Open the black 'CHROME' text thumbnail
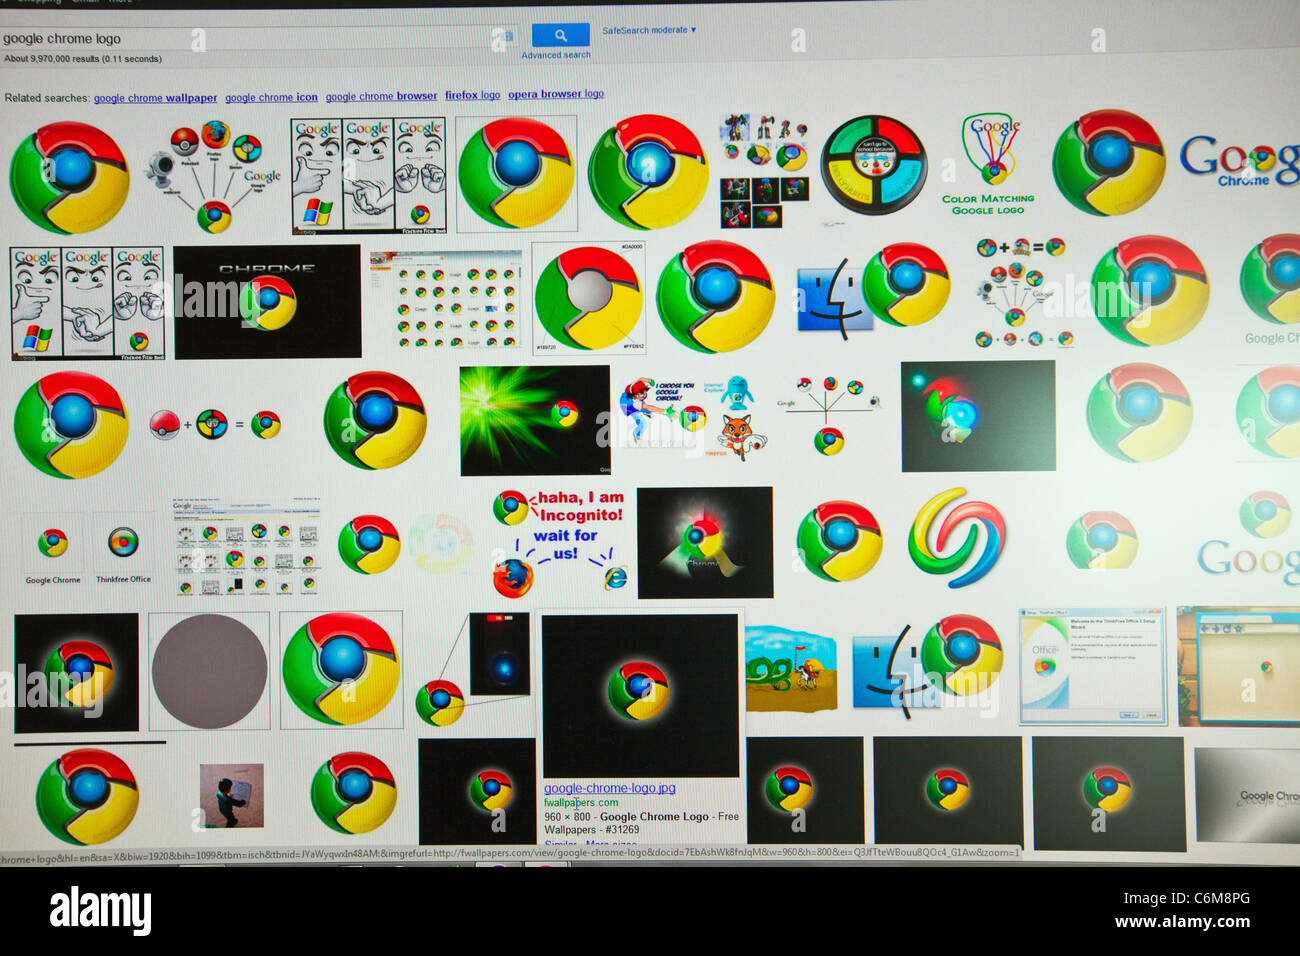This screenshot has height=956, width=1300. [x=267, y=301]
